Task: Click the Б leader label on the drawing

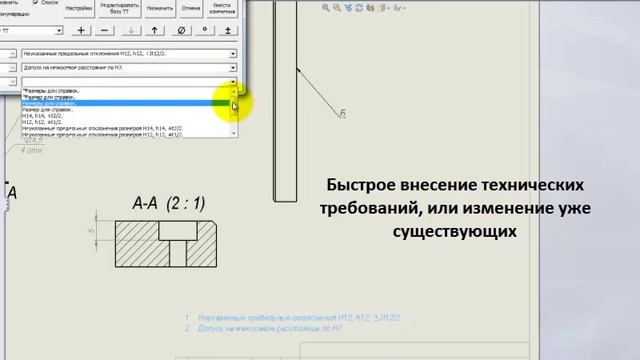Action: pos(343,114)
